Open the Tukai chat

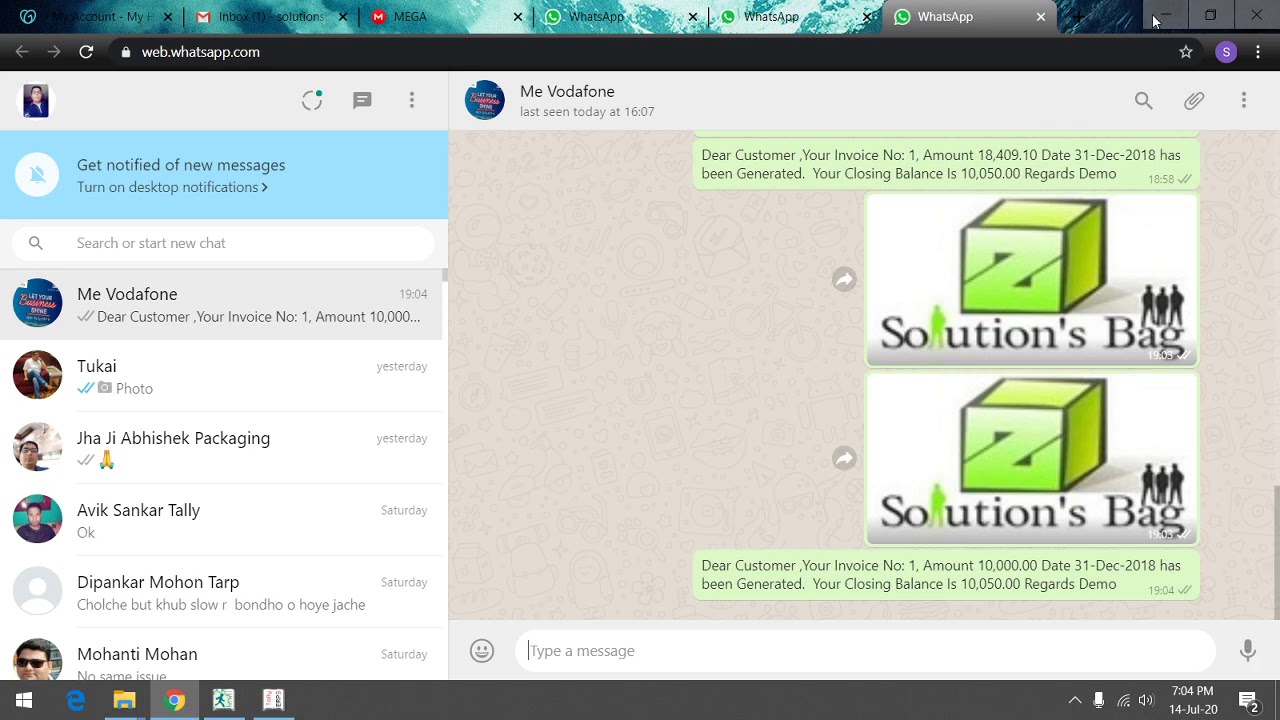point(221,376)
